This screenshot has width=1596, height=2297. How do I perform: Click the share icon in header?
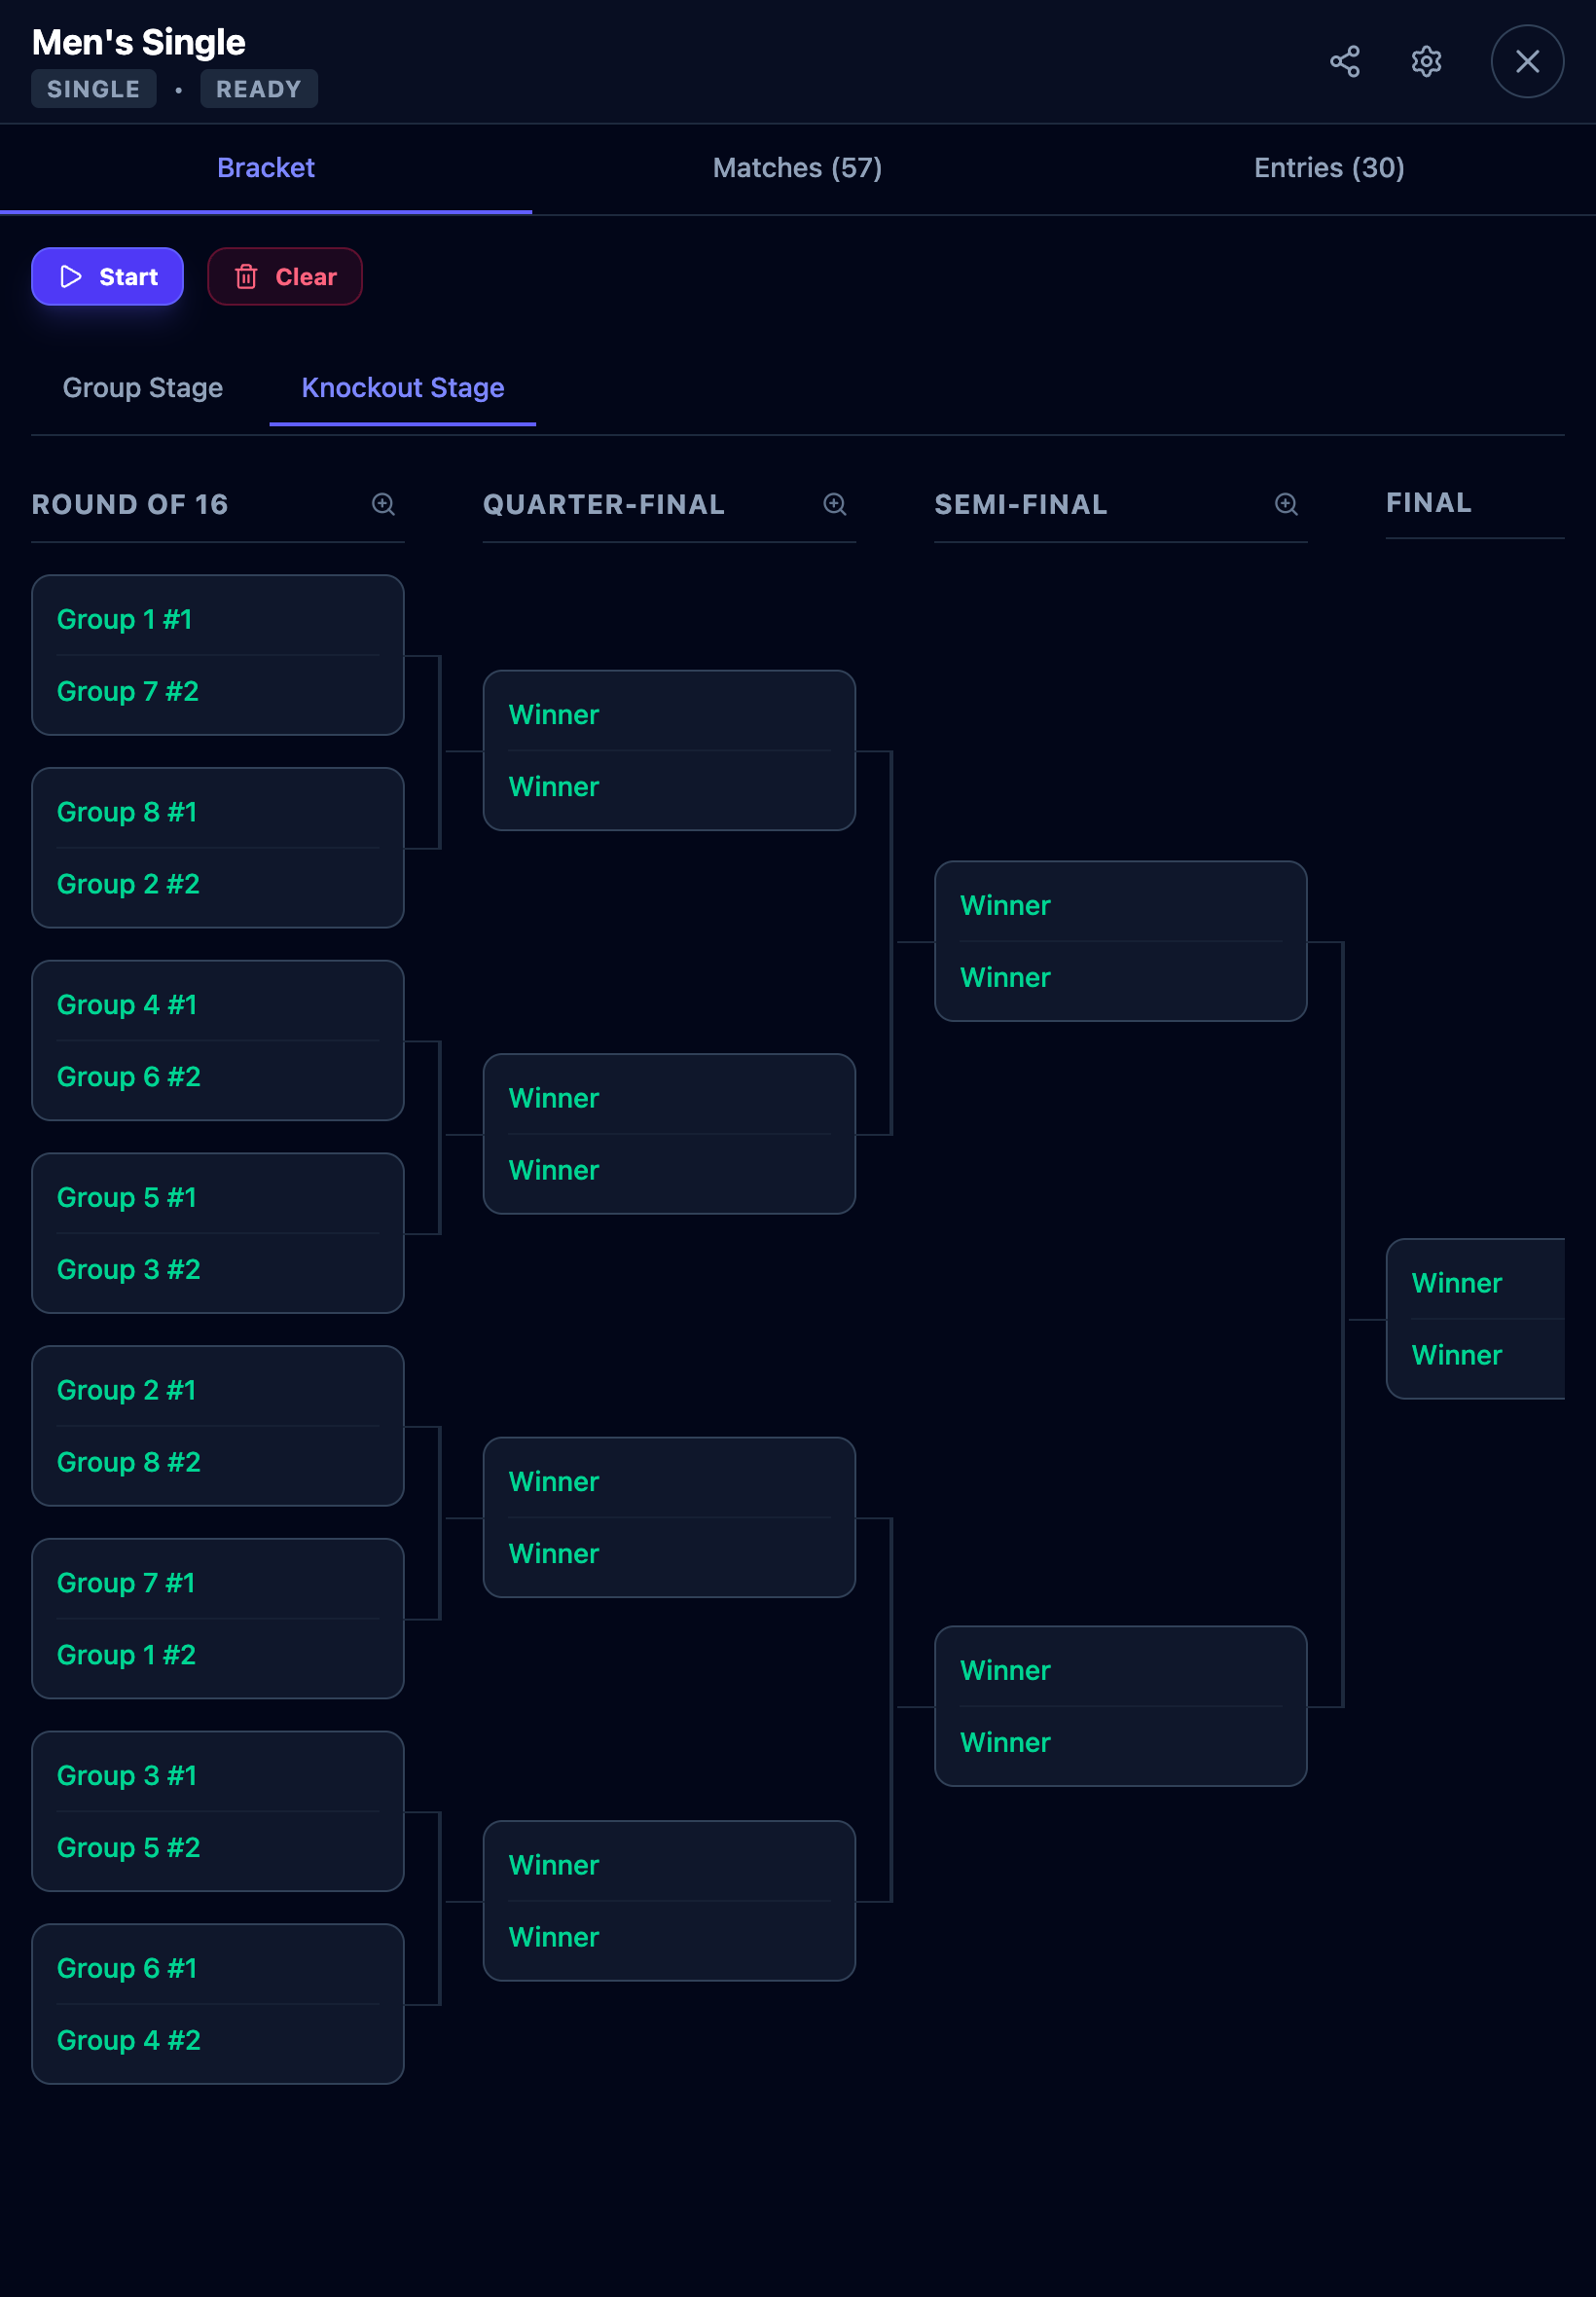[x=1344, y=62]
